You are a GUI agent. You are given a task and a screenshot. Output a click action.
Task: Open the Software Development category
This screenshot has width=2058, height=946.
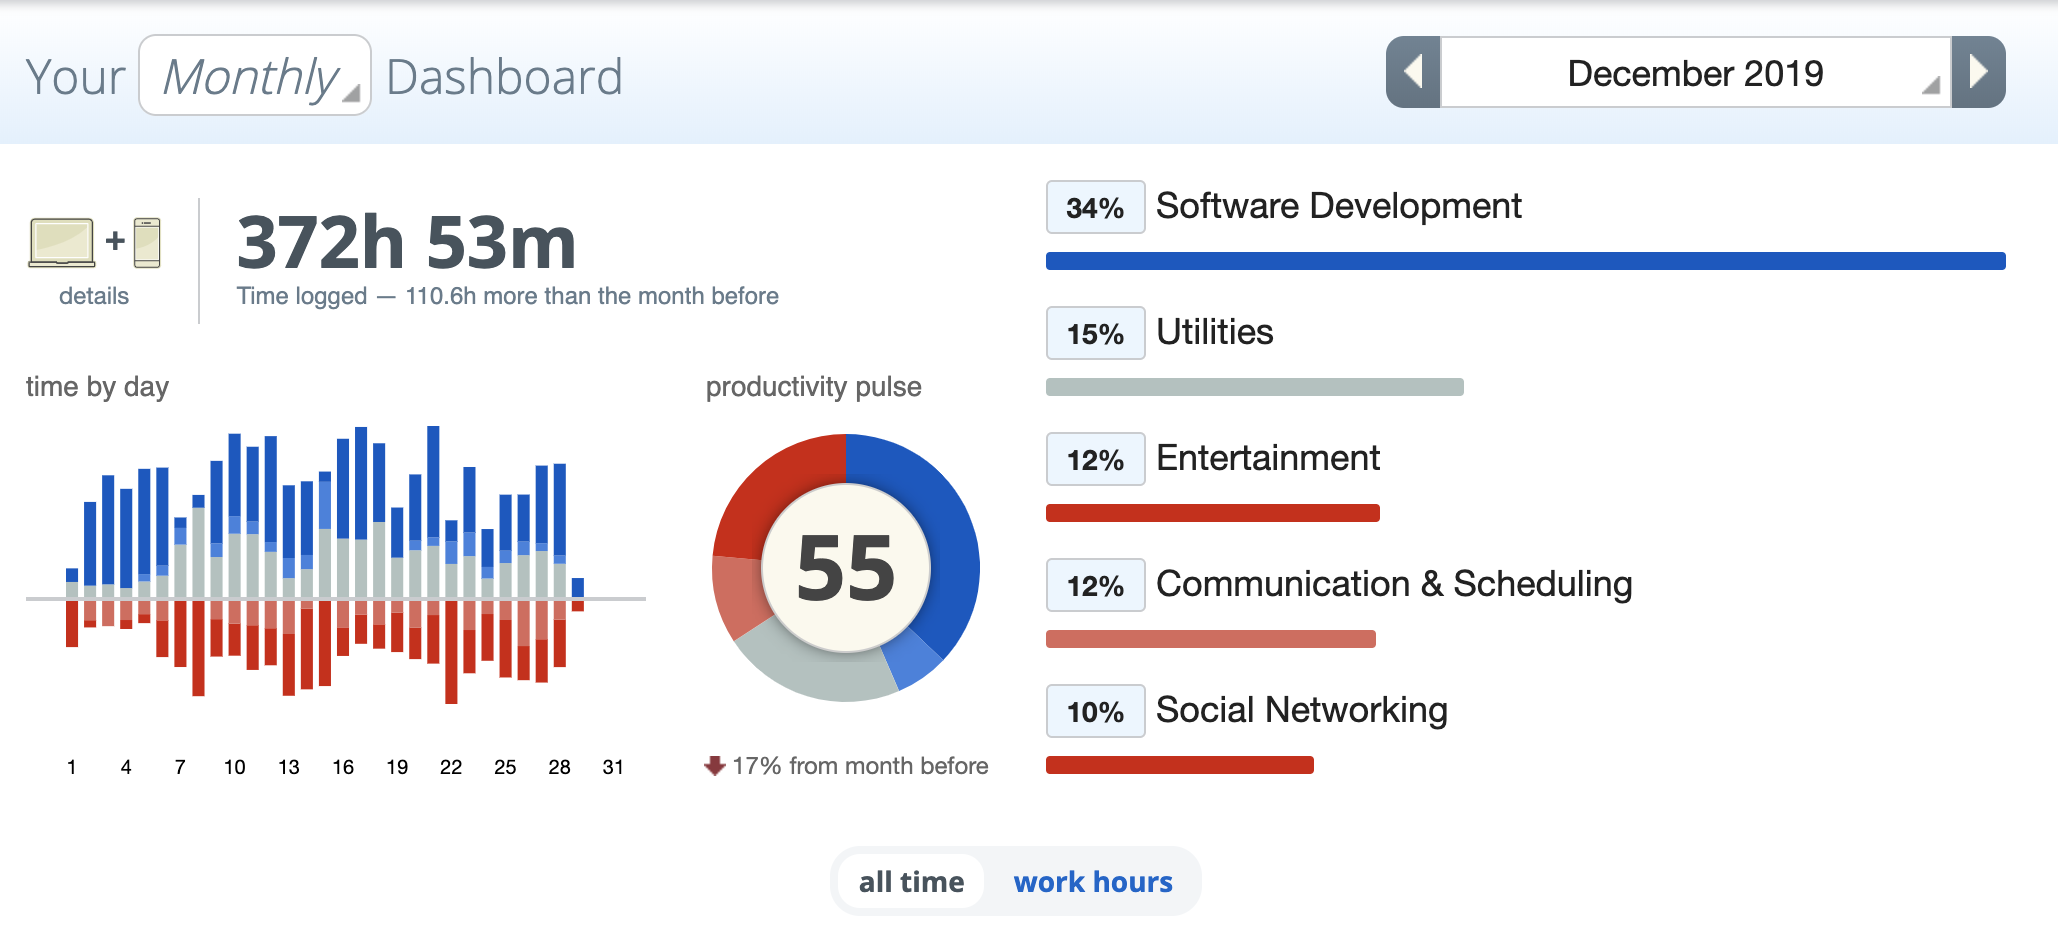tap(1338, 206)
